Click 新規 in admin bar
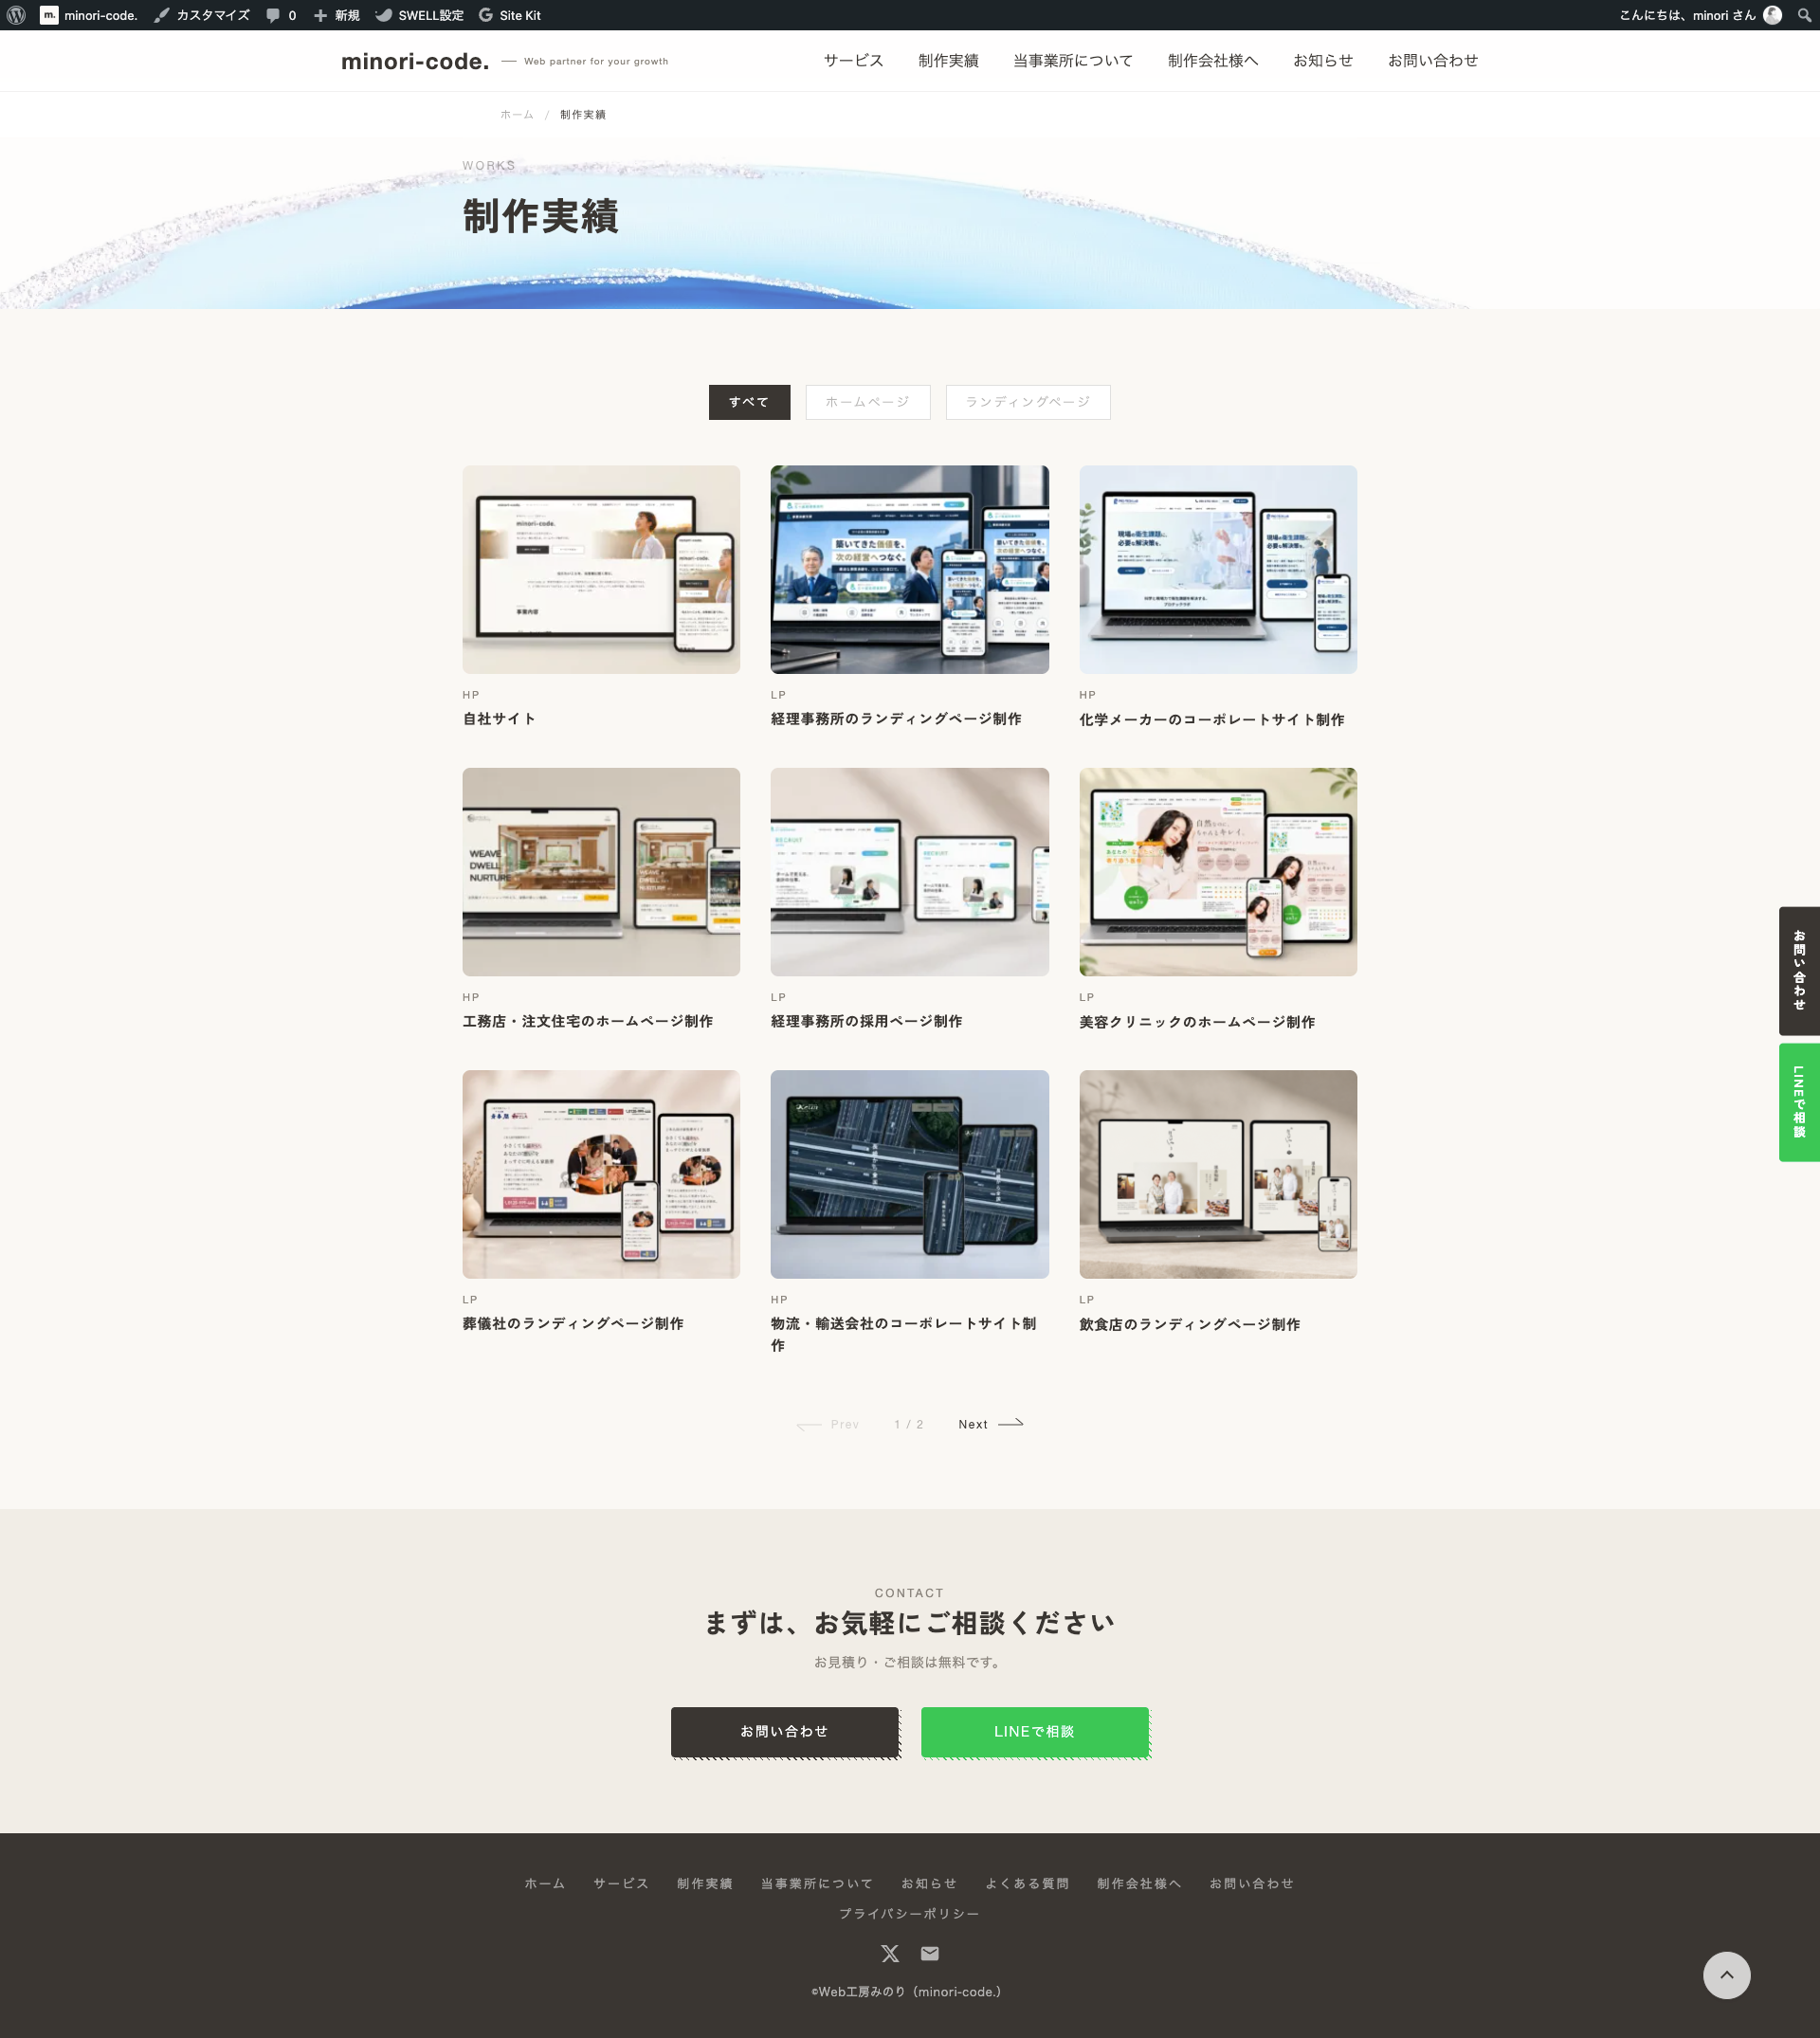Viewport: 1820px width, 2038px height. (337, 15)
